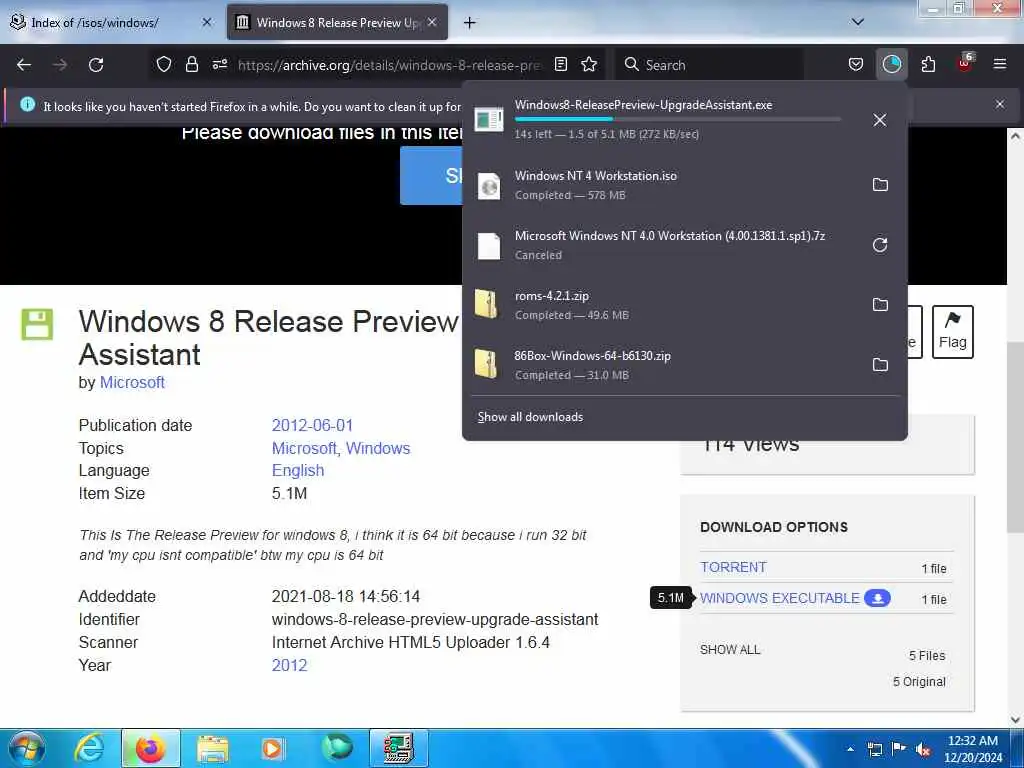1024x768 pixels.
Task: Open publication date 2012-06-01 link
Action: (312, 425)
